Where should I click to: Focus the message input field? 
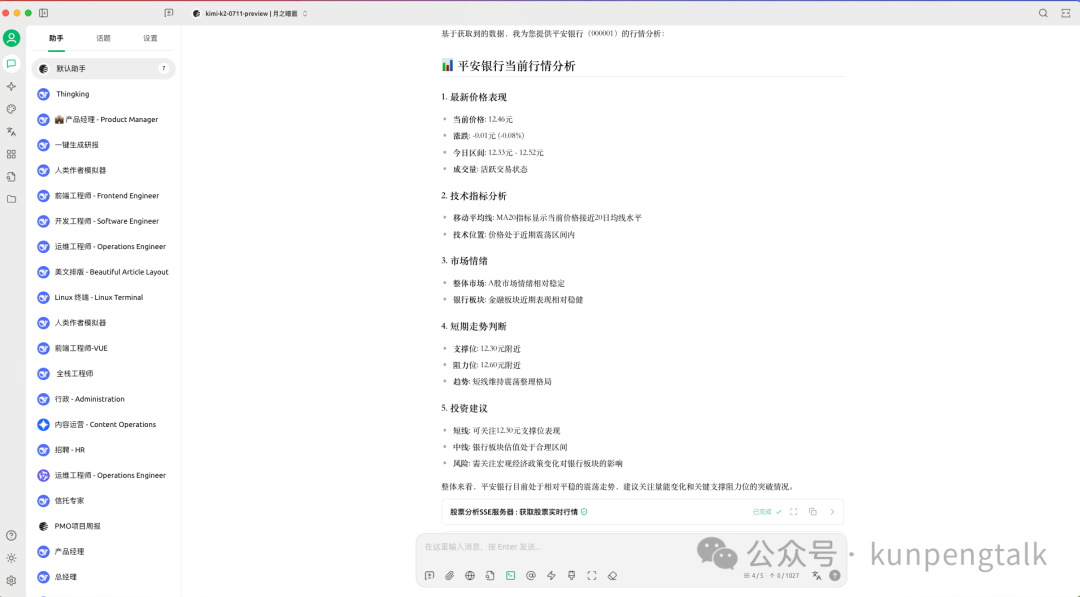[631, 547]
